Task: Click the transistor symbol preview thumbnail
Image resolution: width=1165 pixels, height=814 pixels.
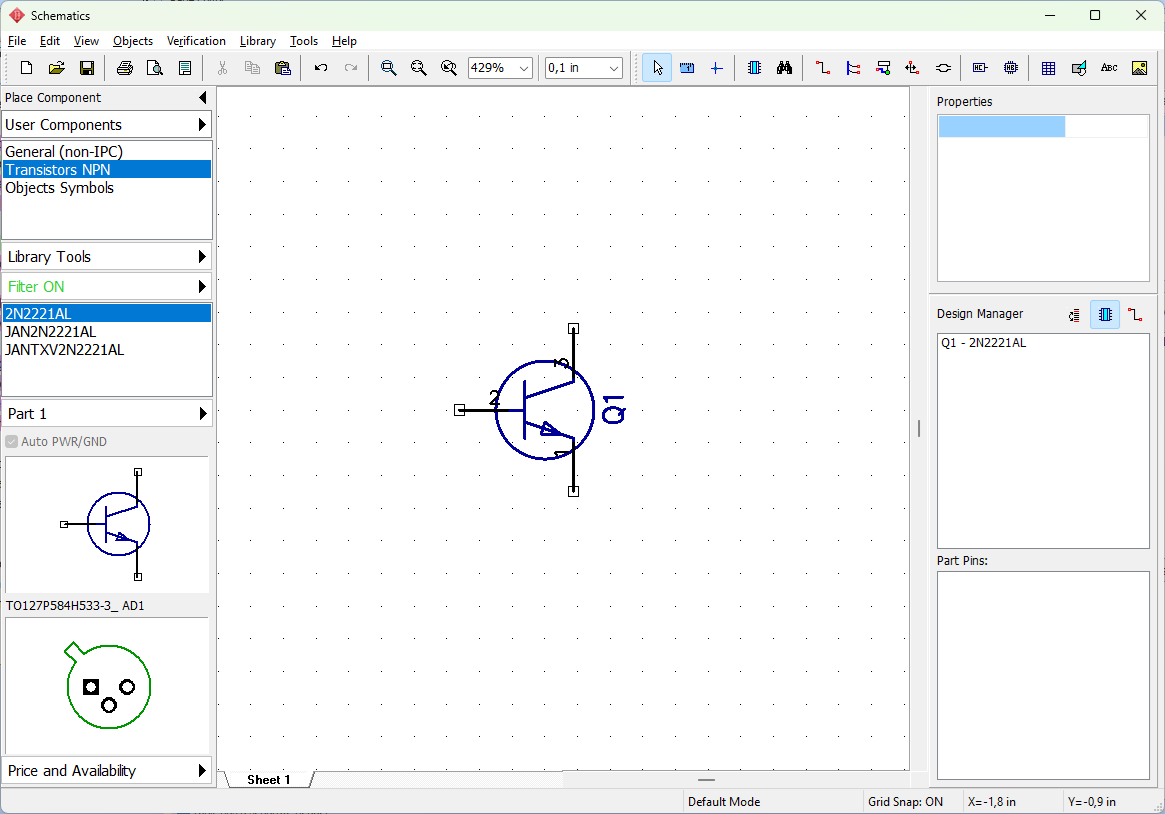Action: (107, 524)
